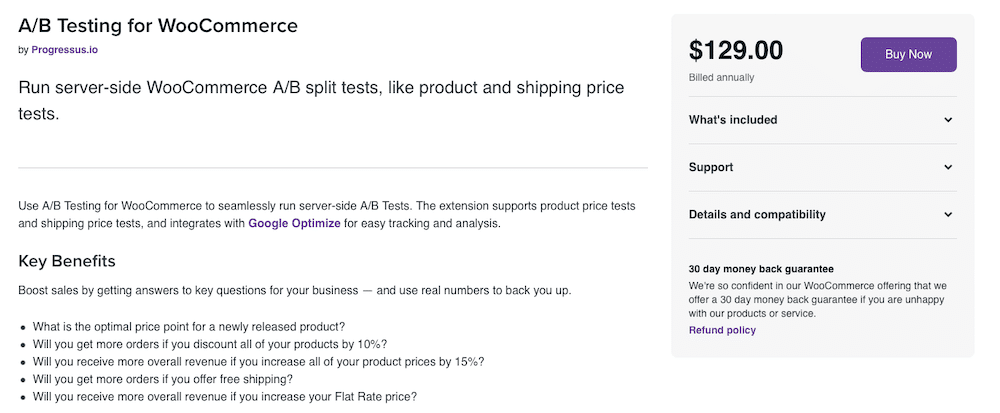Screen dimensions: 1000x413
Task: Open the Refund policy link
Action: (x=722, y=330)
